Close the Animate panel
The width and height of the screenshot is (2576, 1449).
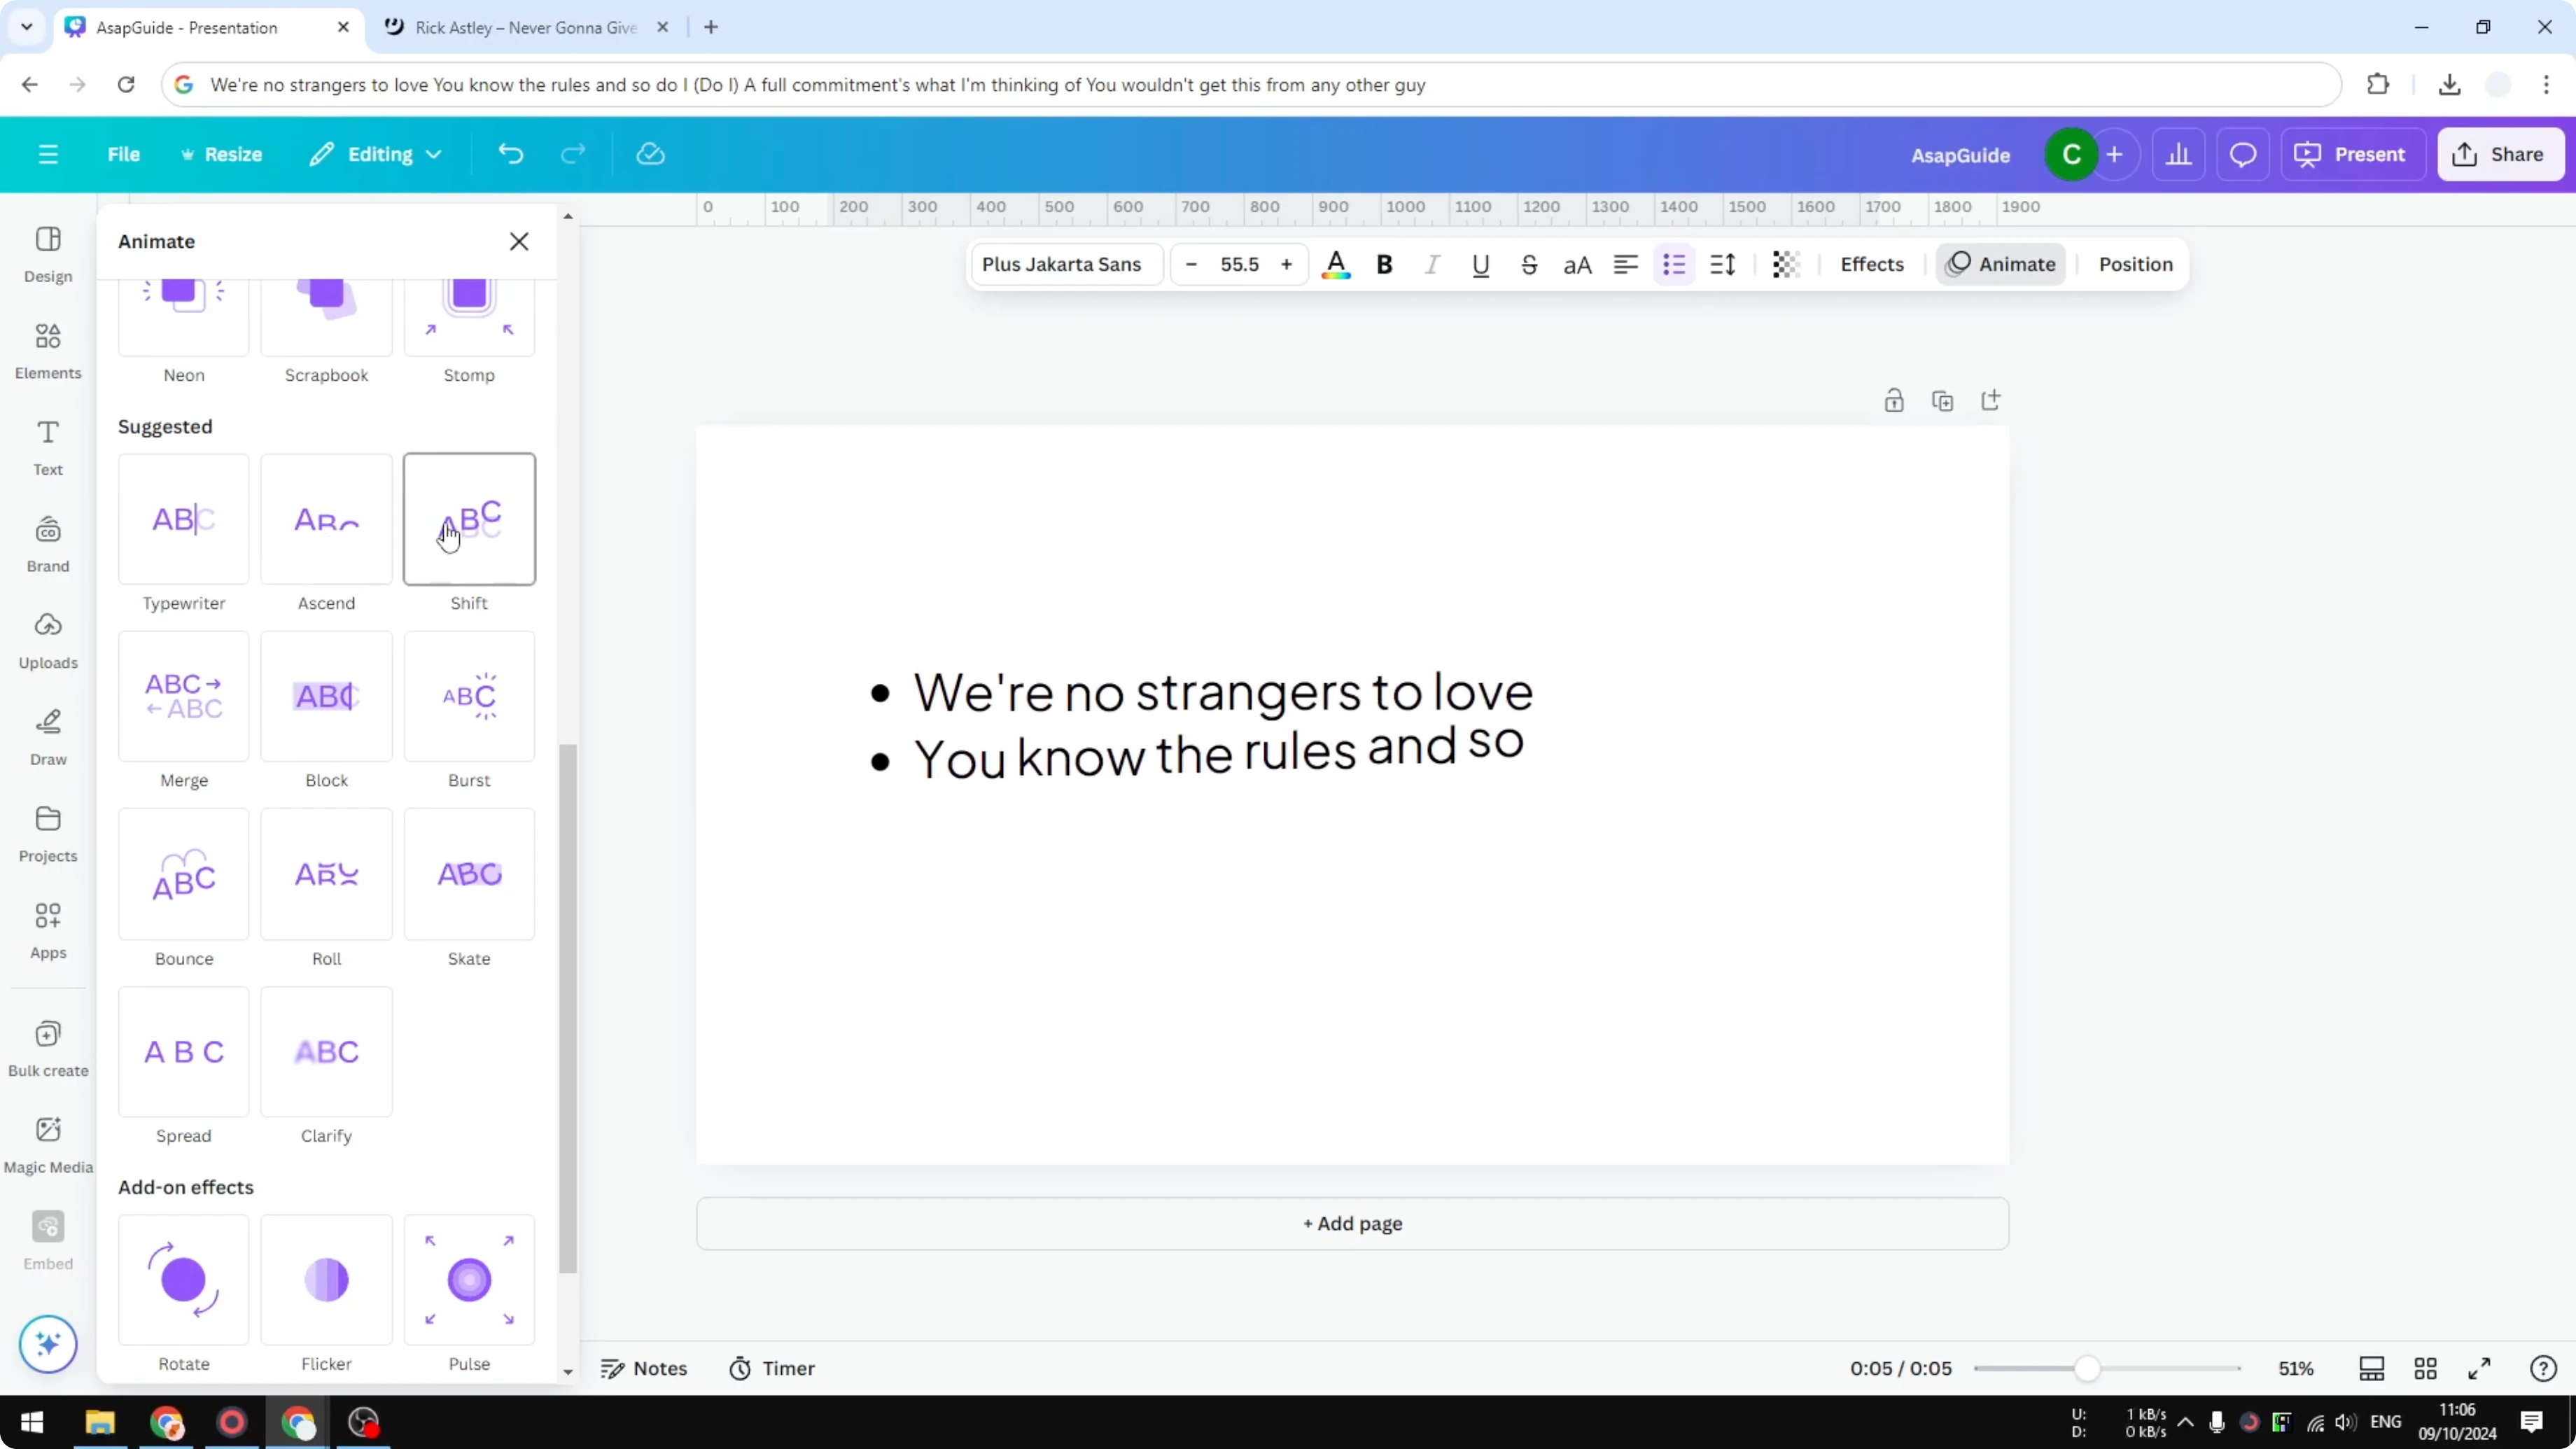tap(519, 241)
